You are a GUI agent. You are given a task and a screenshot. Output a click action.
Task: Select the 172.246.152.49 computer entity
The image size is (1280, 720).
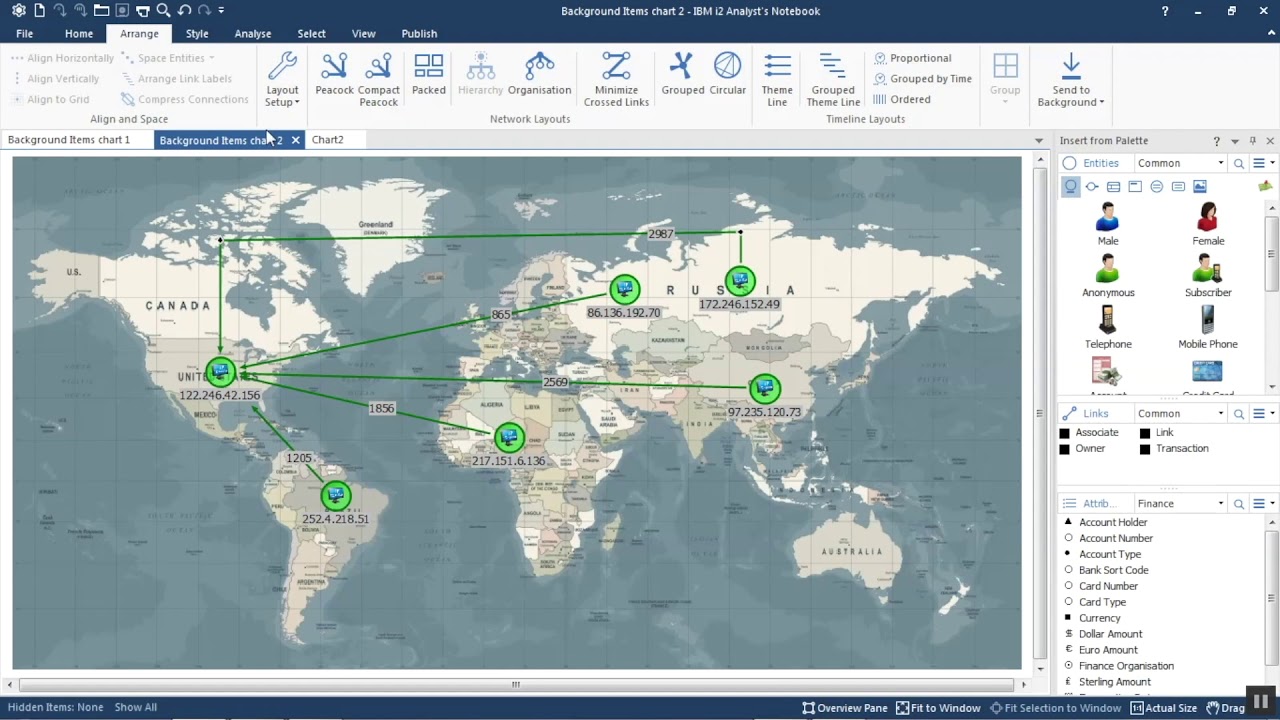tap(740, 281)
